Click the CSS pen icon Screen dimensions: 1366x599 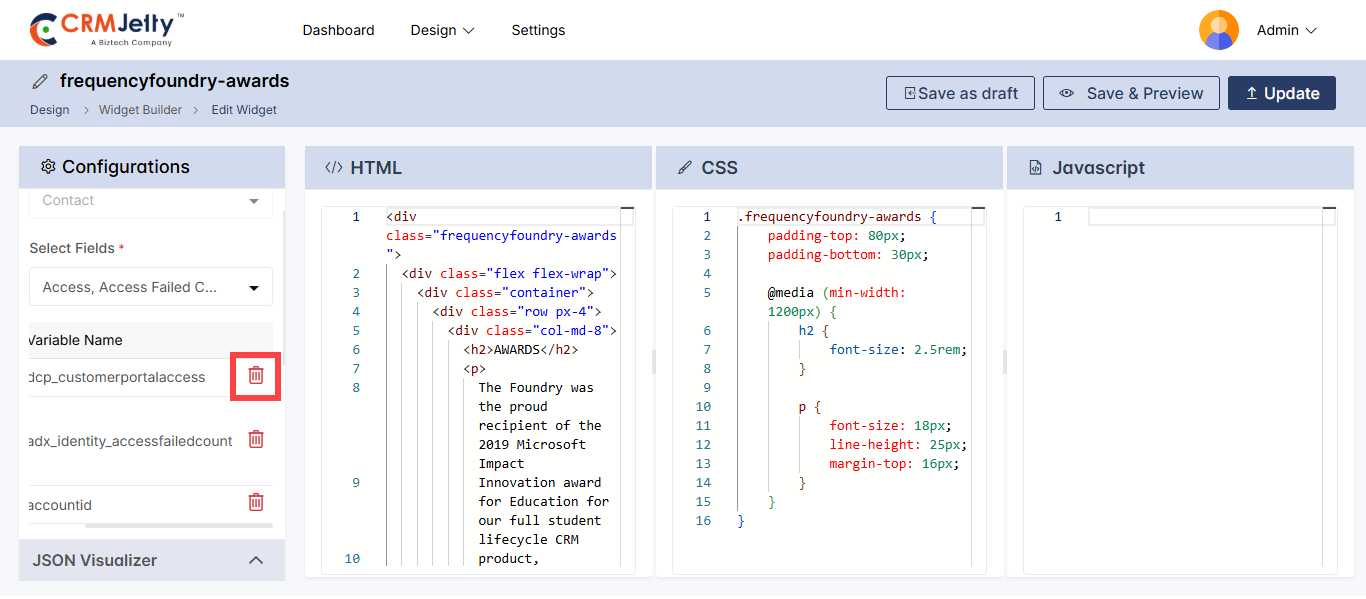[685, 168]
